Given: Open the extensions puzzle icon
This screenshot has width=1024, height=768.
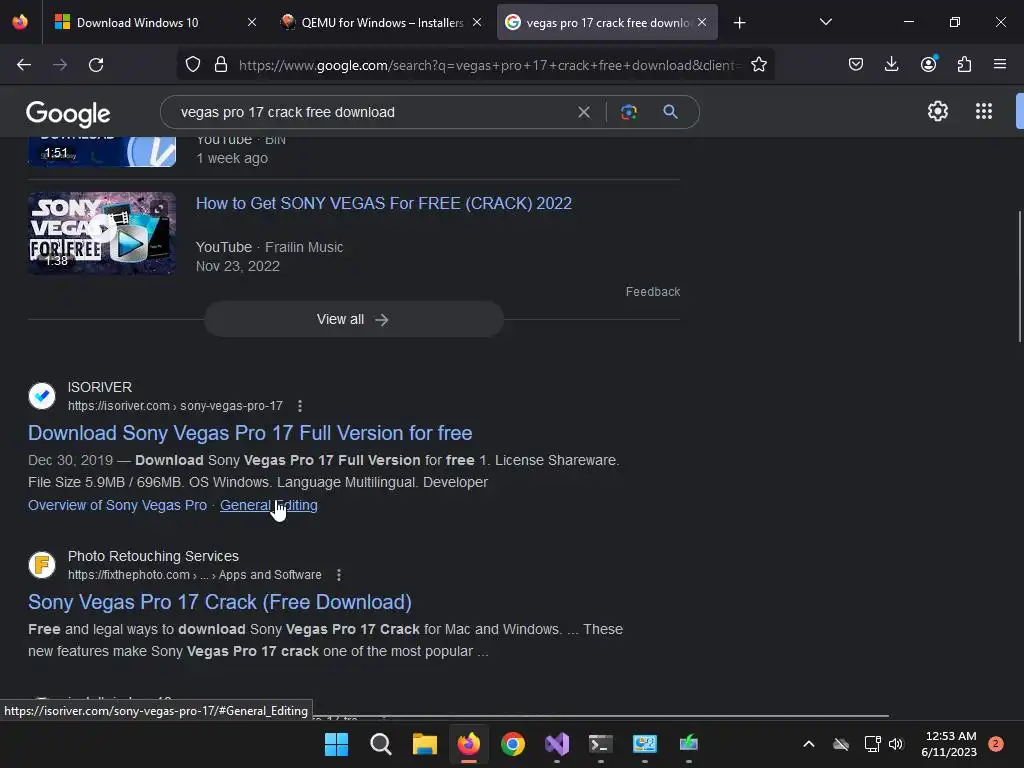Looking at the screenshot, I should [964, 65].
